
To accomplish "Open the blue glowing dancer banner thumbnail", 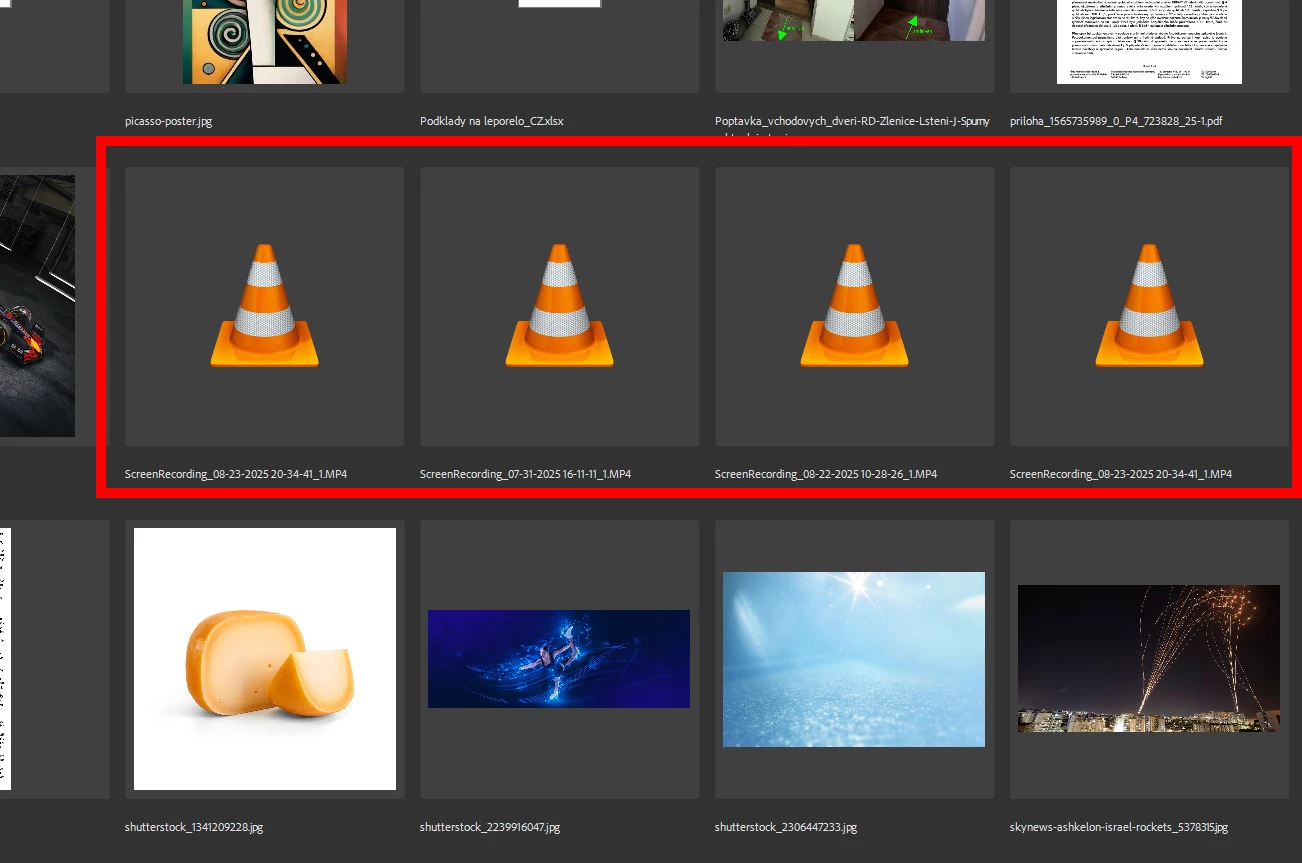I will tap(559, 659).
